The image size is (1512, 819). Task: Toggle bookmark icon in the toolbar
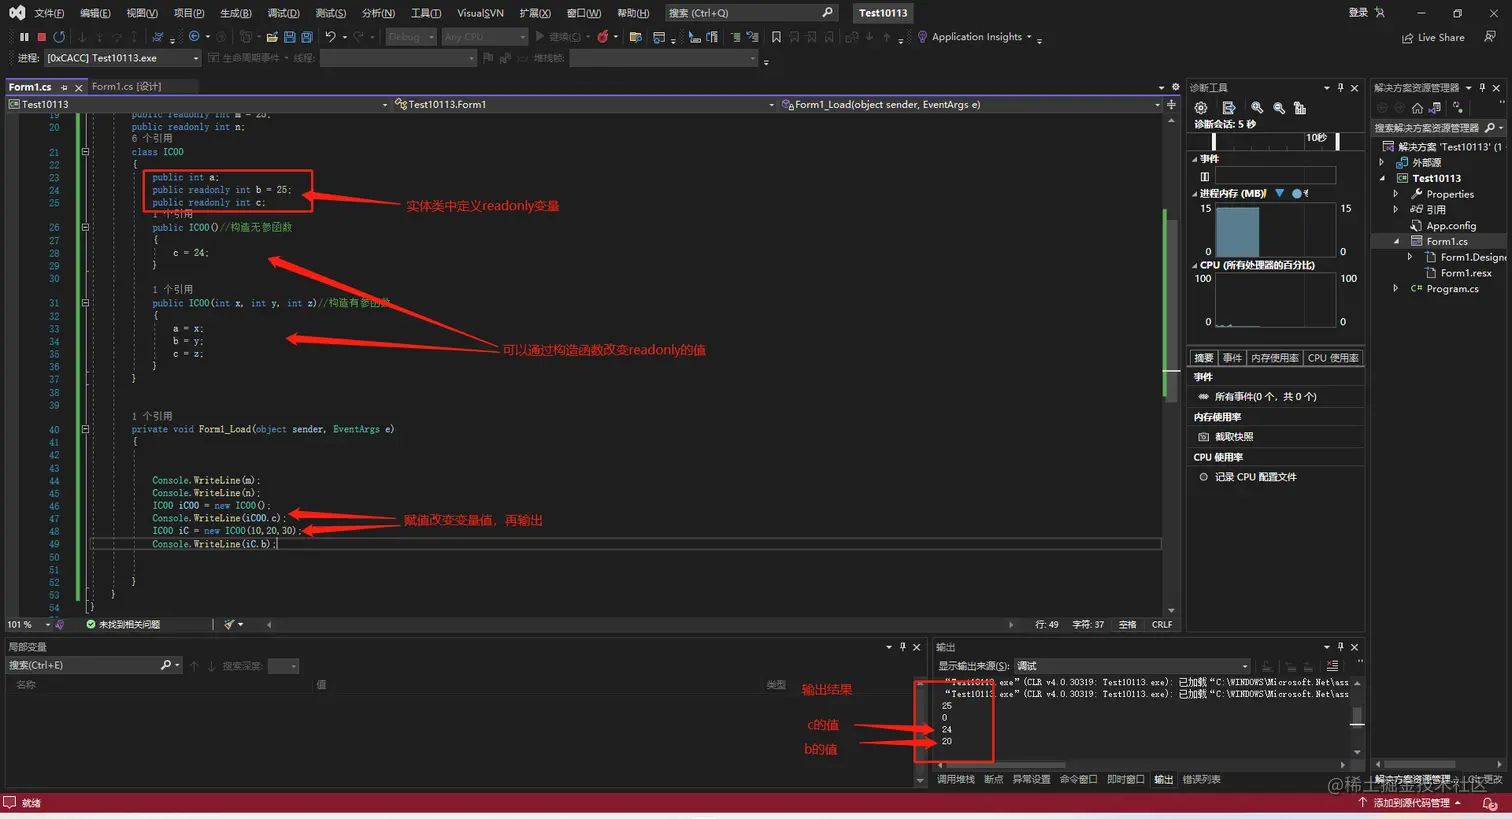pos(776,37)
